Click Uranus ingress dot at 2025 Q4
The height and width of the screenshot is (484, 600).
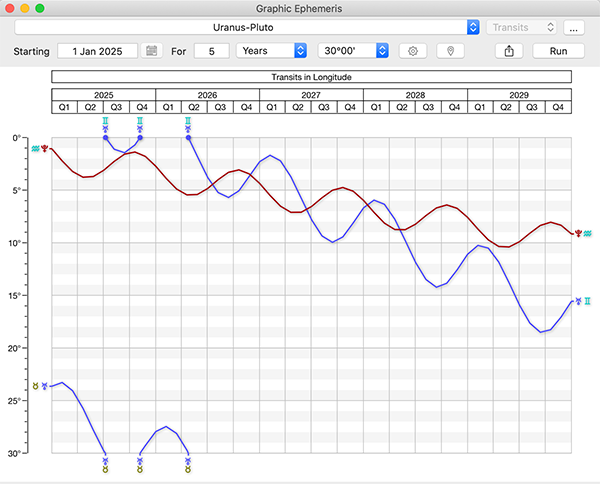pos(140,138)
